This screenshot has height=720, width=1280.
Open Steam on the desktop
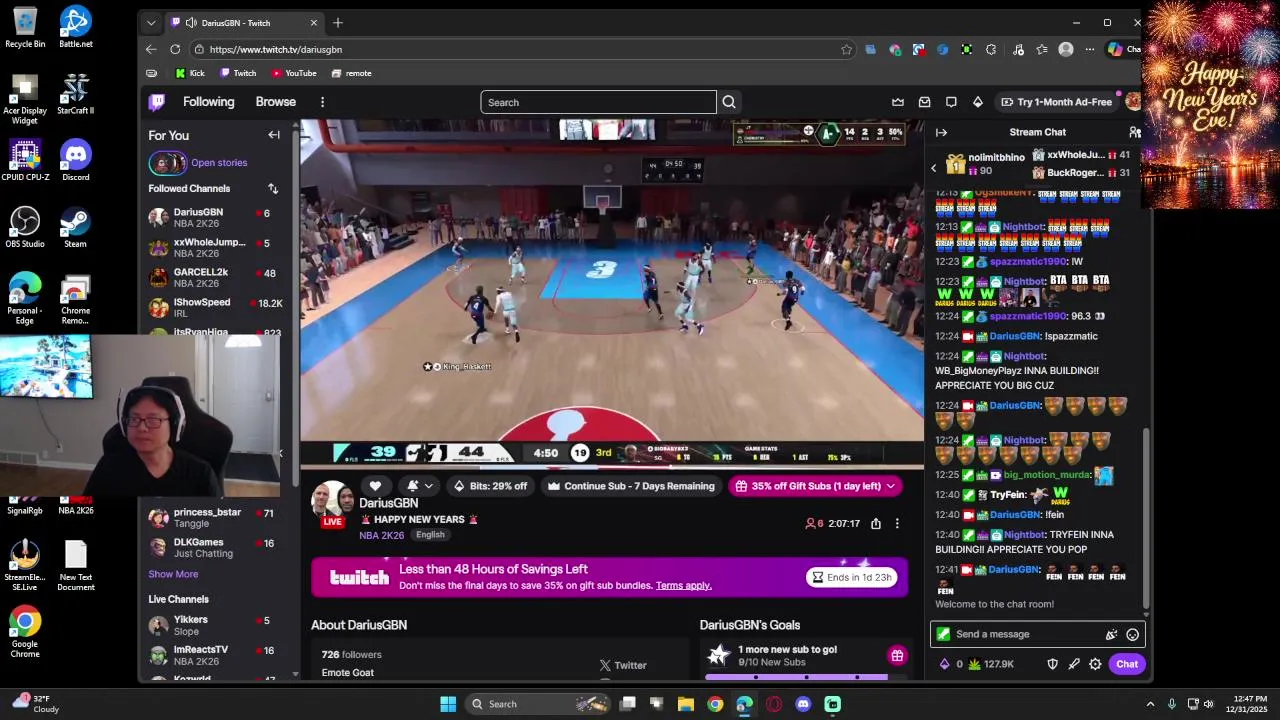pyautogui.click(x=75, y=227)
